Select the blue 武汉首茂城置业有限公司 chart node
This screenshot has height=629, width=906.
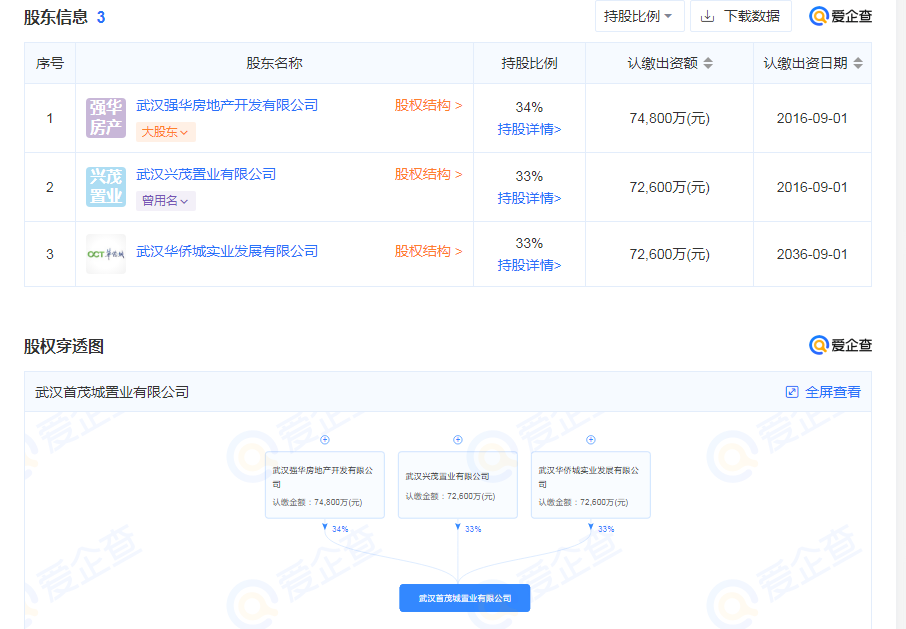click(x=464, y=598)
